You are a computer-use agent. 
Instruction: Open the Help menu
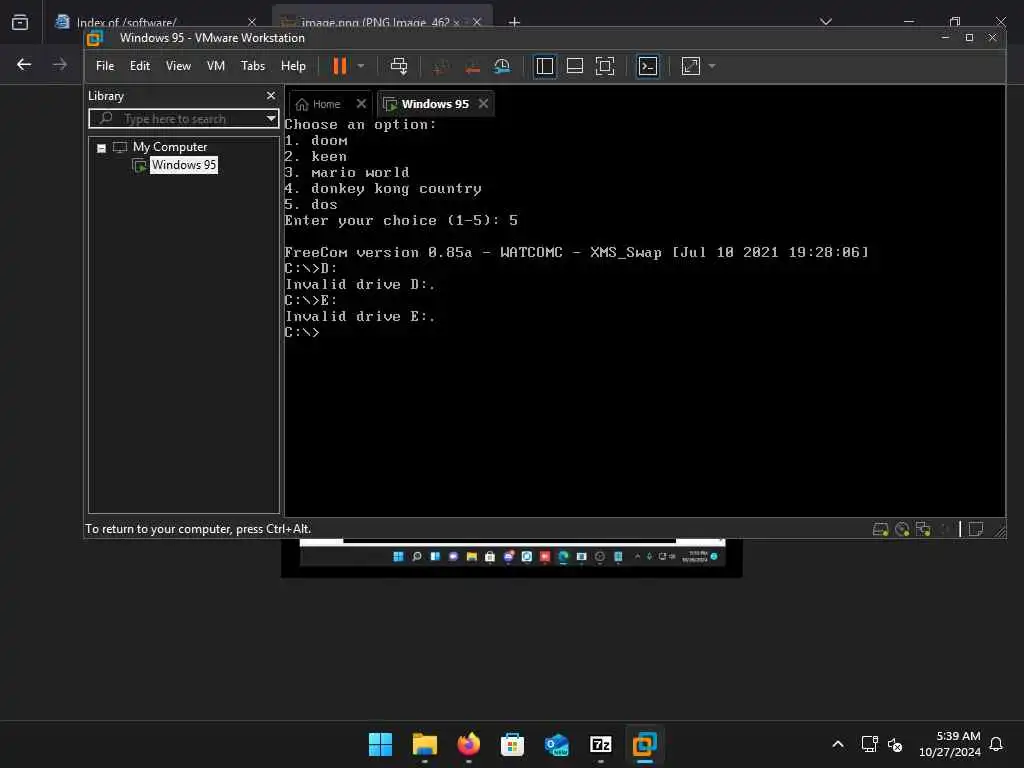point(293,66)
